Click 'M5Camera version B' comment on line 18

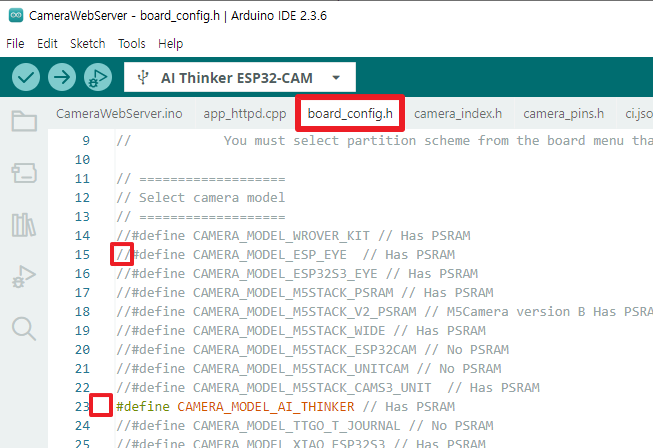tap(516, 312)
